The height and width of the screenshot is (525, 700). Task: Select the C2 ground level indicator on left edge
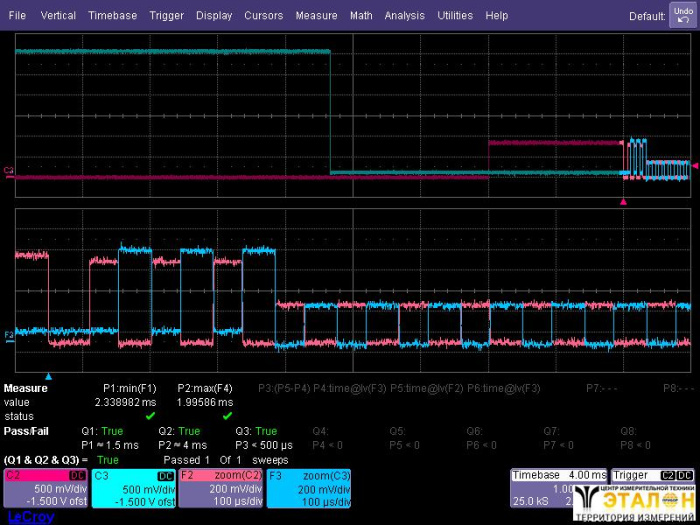click(x=8, y=171)
